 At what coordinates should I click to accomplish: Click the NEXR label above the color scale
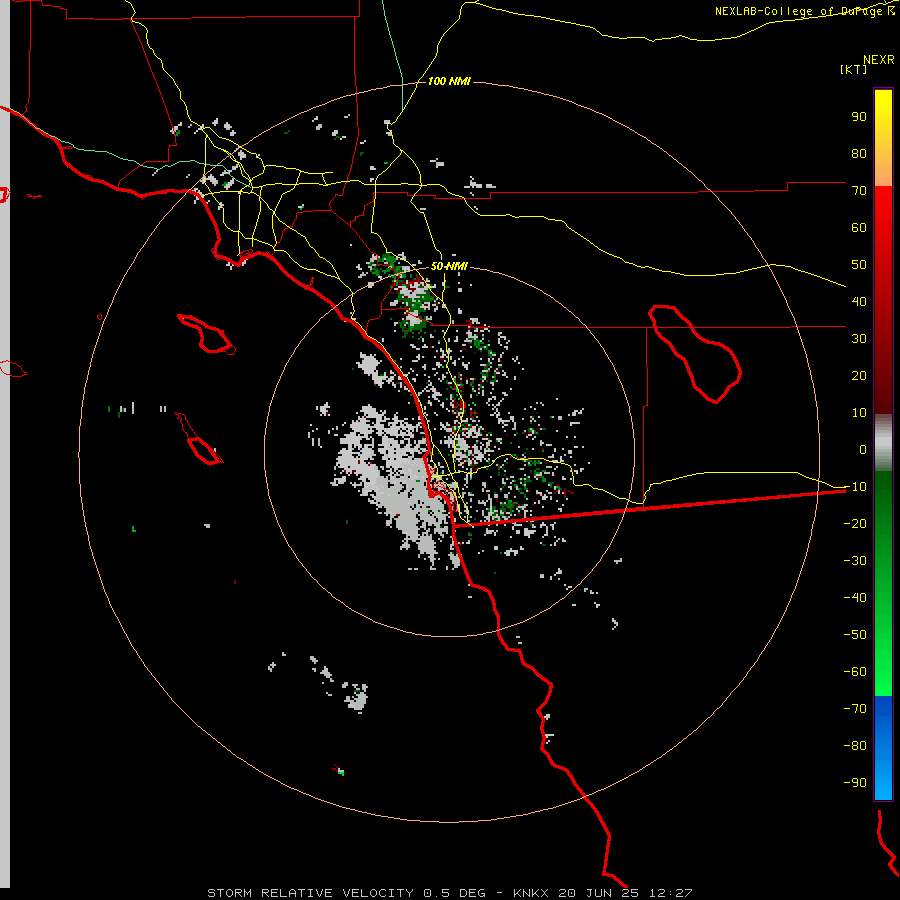[879, 60]
